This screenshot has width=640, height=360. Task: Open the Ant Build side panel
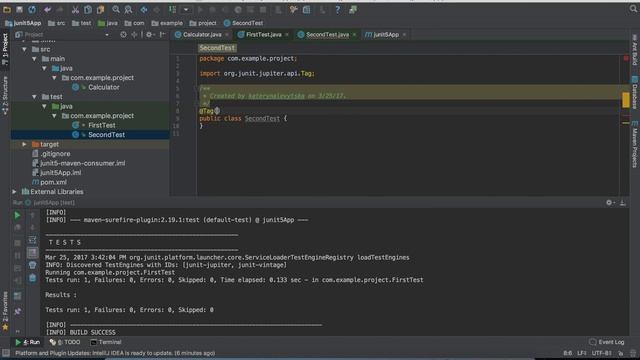[x=635, y=49]
